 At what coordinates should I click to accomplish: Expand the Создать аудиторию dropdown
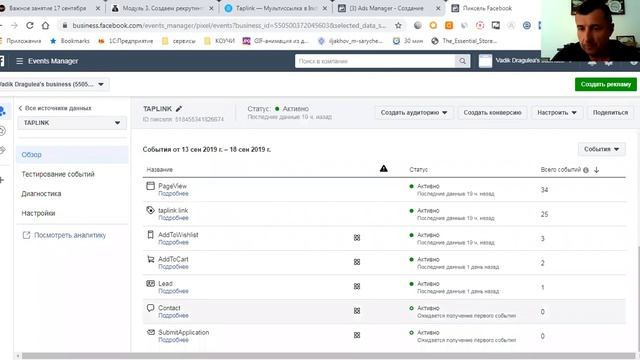coord(414,113)
